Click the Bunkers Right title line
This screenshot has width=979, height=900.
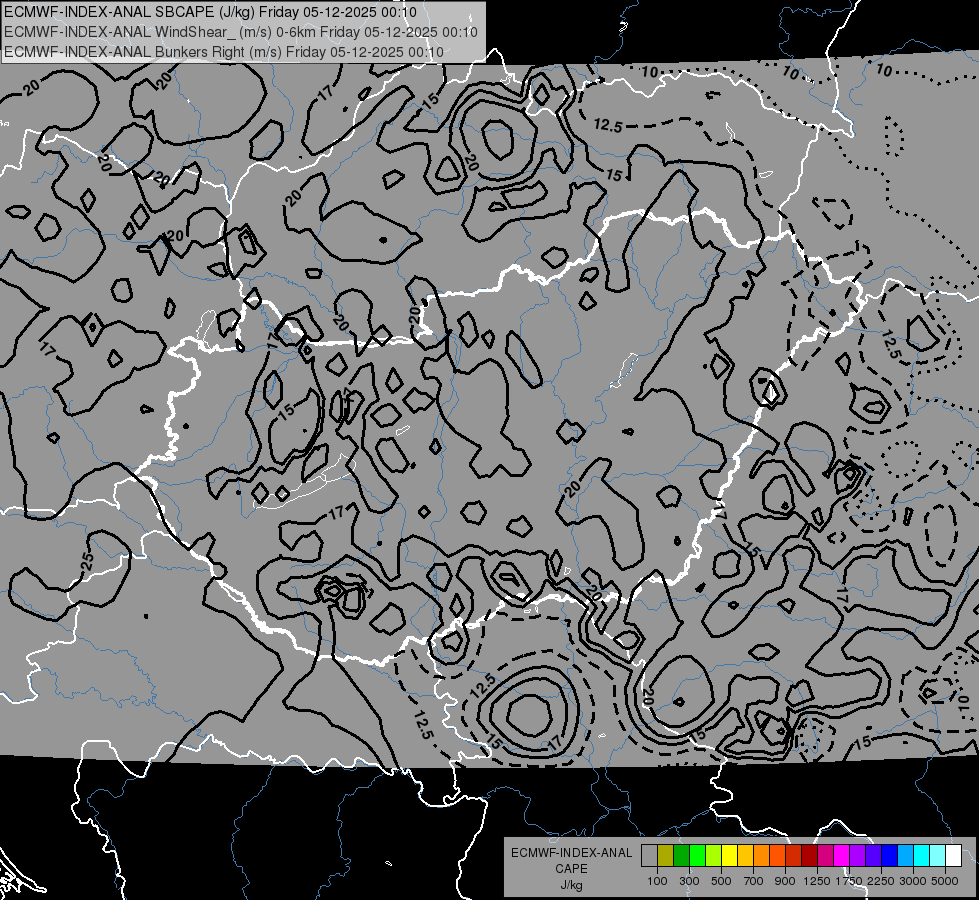pos(224,52)
